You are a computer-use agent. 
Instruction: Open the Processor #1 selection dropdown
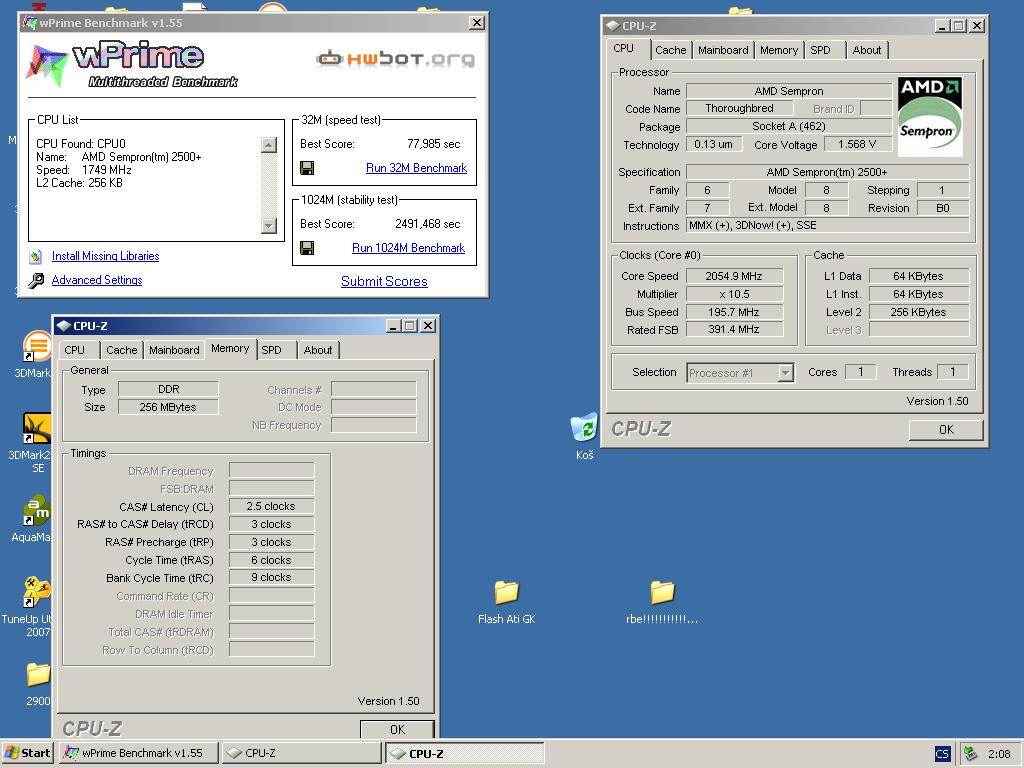coord(786,373)
